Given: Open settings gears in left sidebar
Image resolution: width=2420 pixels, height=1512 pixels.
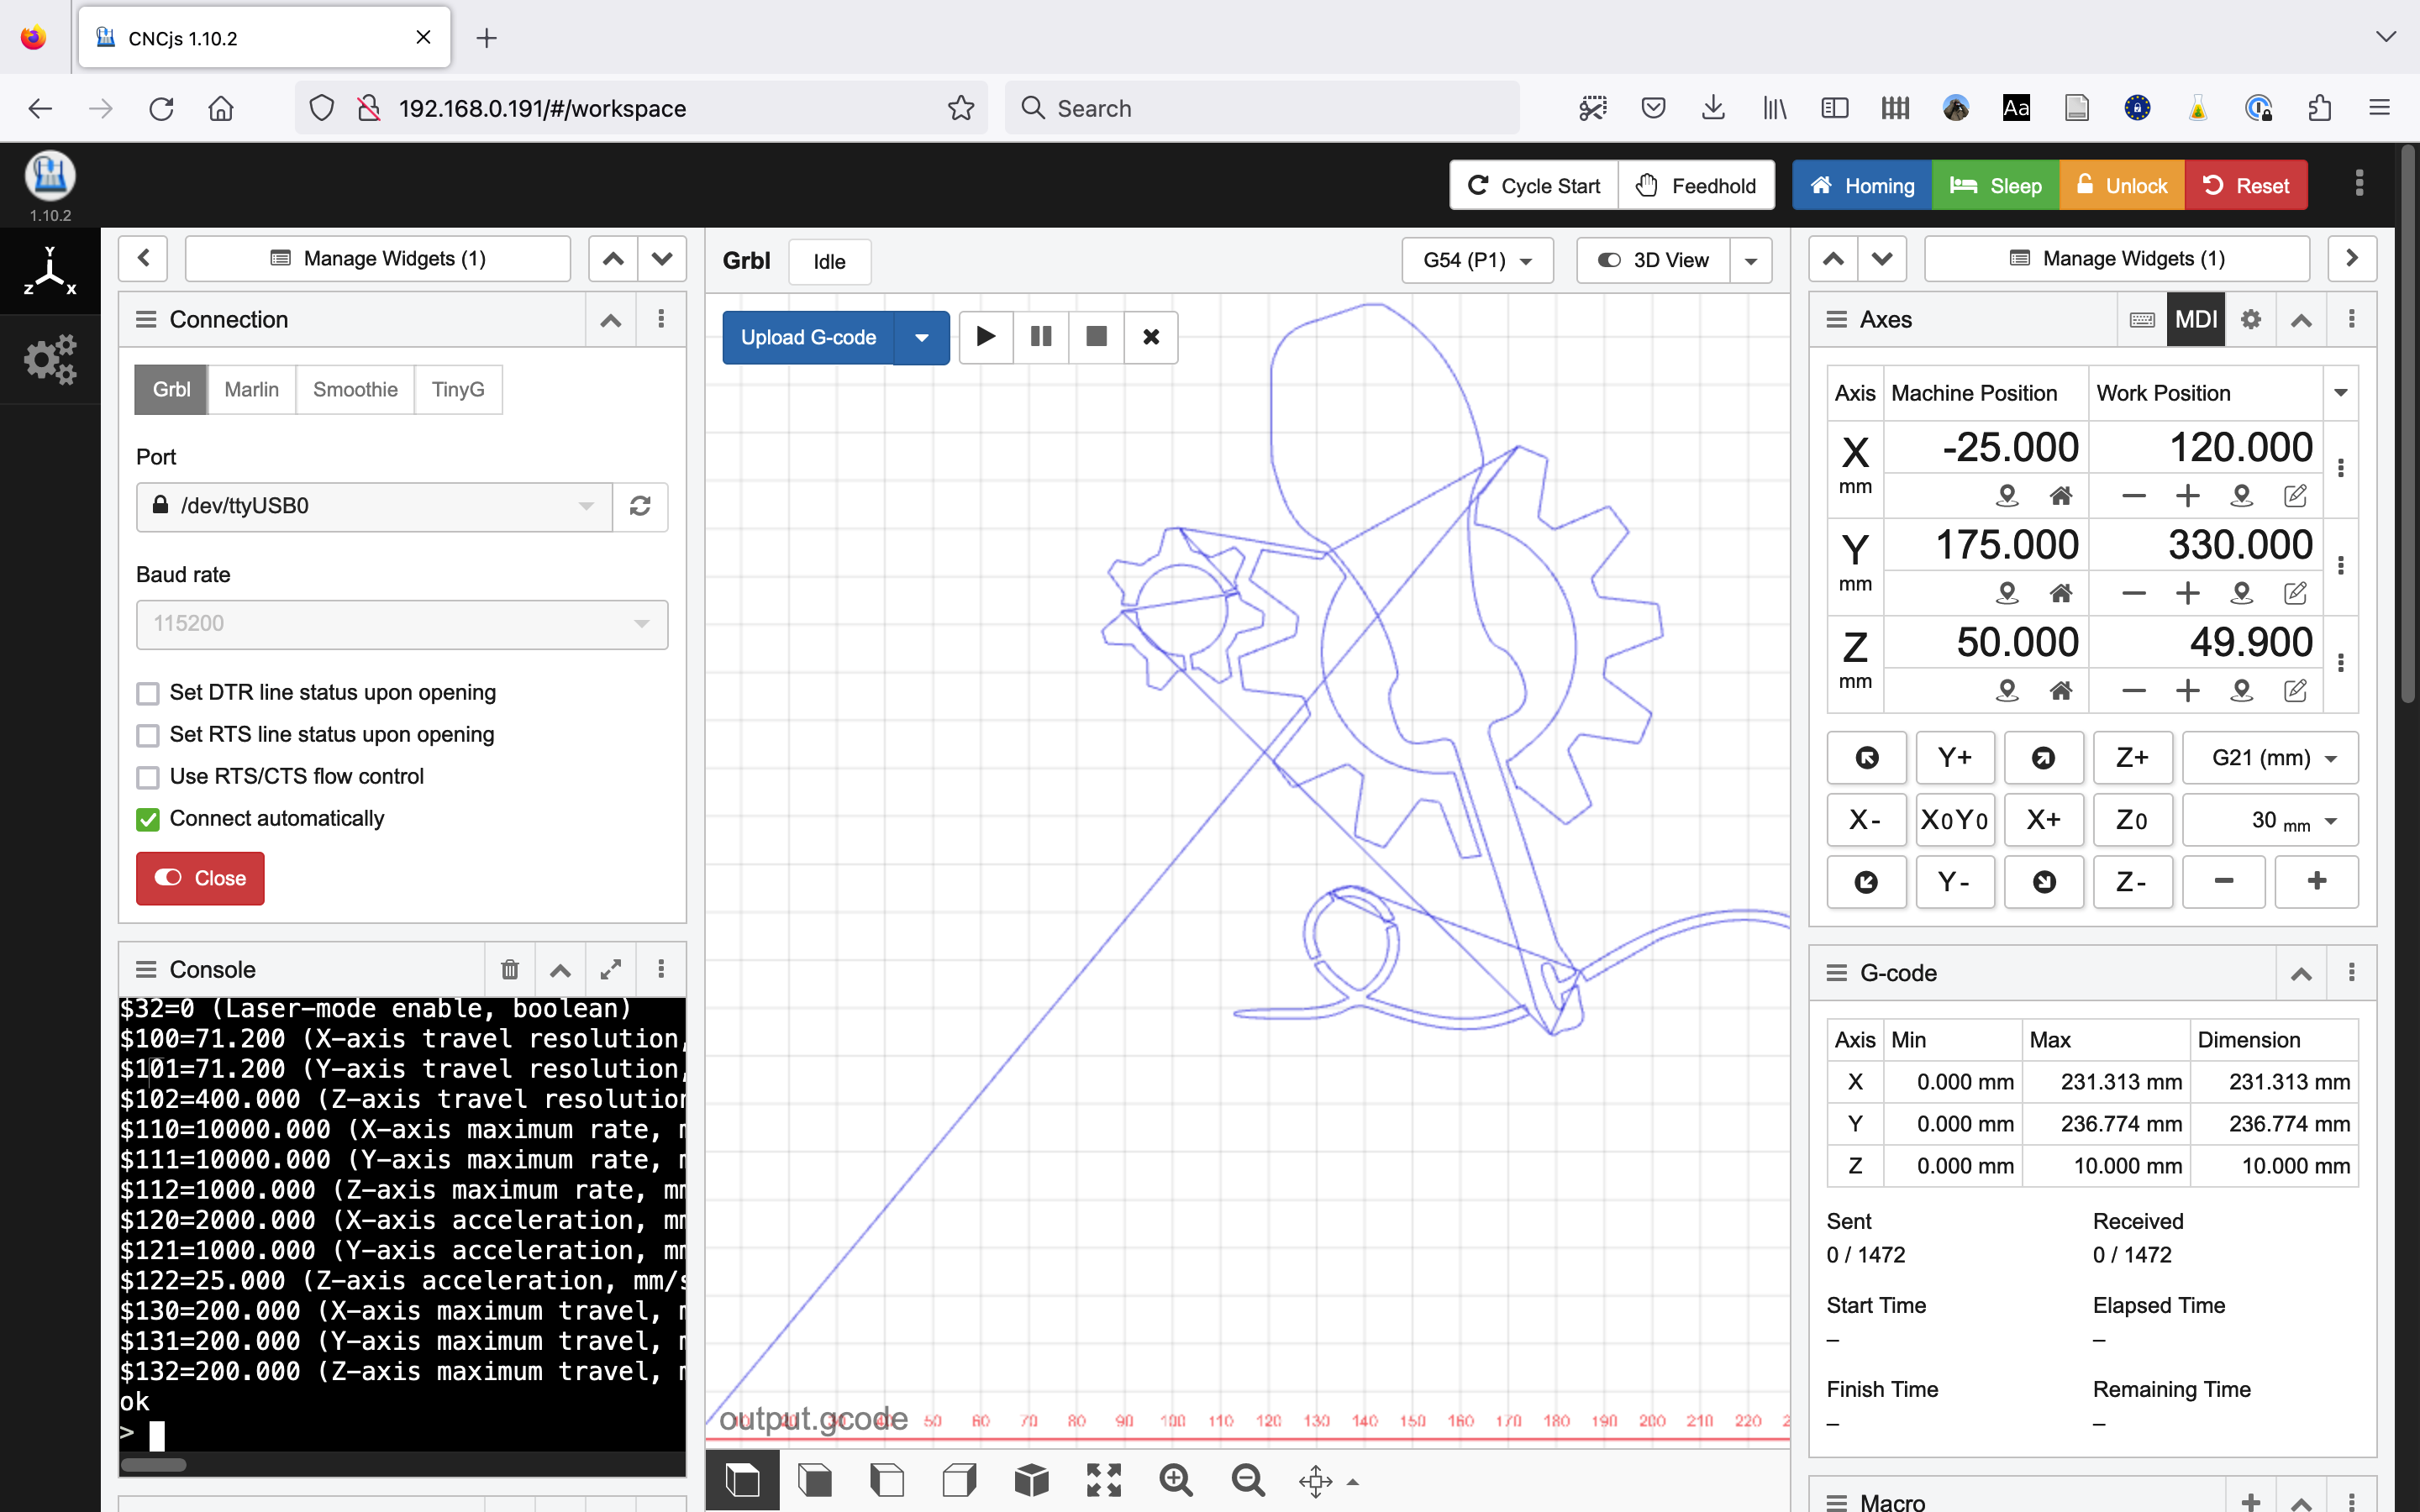Looking at the screenshot, I should pos(50,360).
